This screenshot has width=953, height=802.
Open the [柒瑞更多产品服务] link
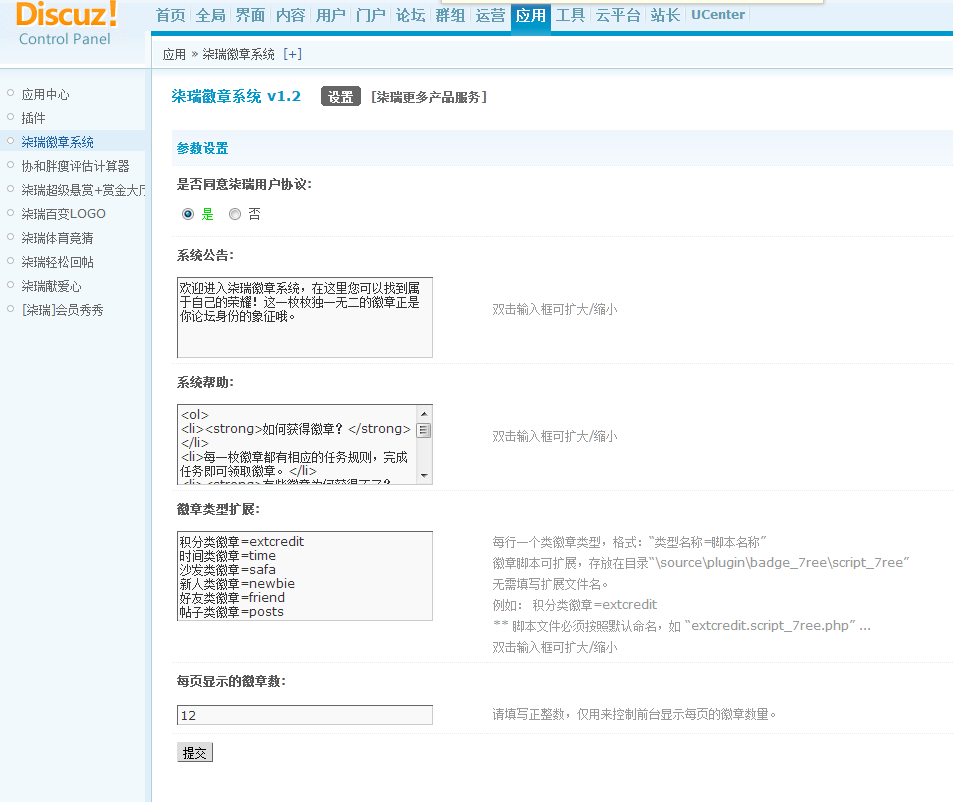(428, 97)
